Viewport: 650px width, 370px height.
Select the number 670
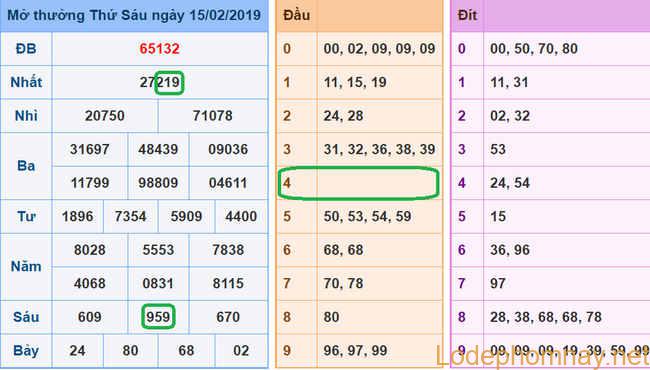228,317
